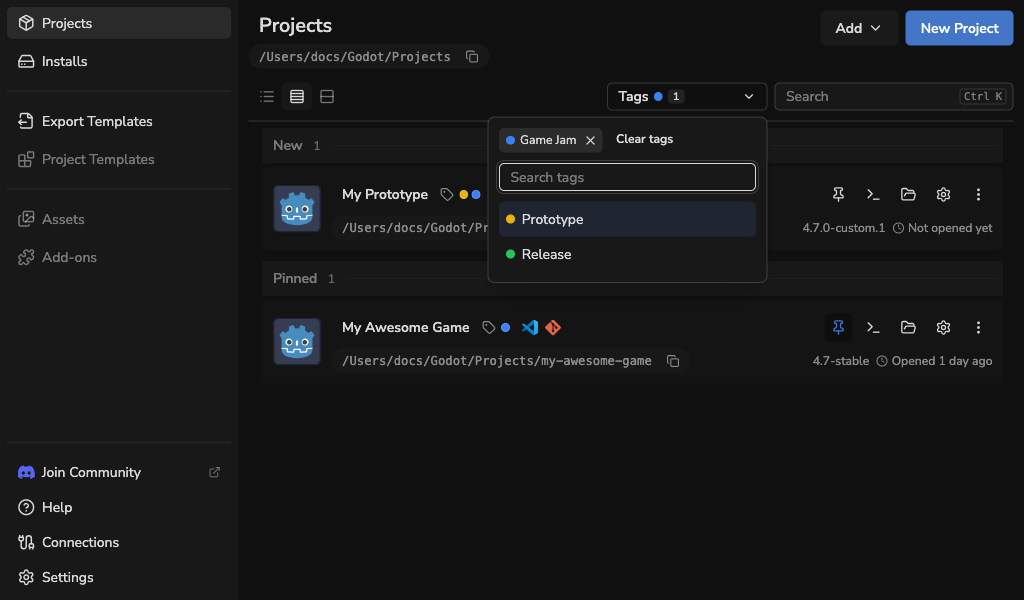1024x600 pixels.
Task: Click the 4.7-stable version label
Action: click(x=840, y=361)
